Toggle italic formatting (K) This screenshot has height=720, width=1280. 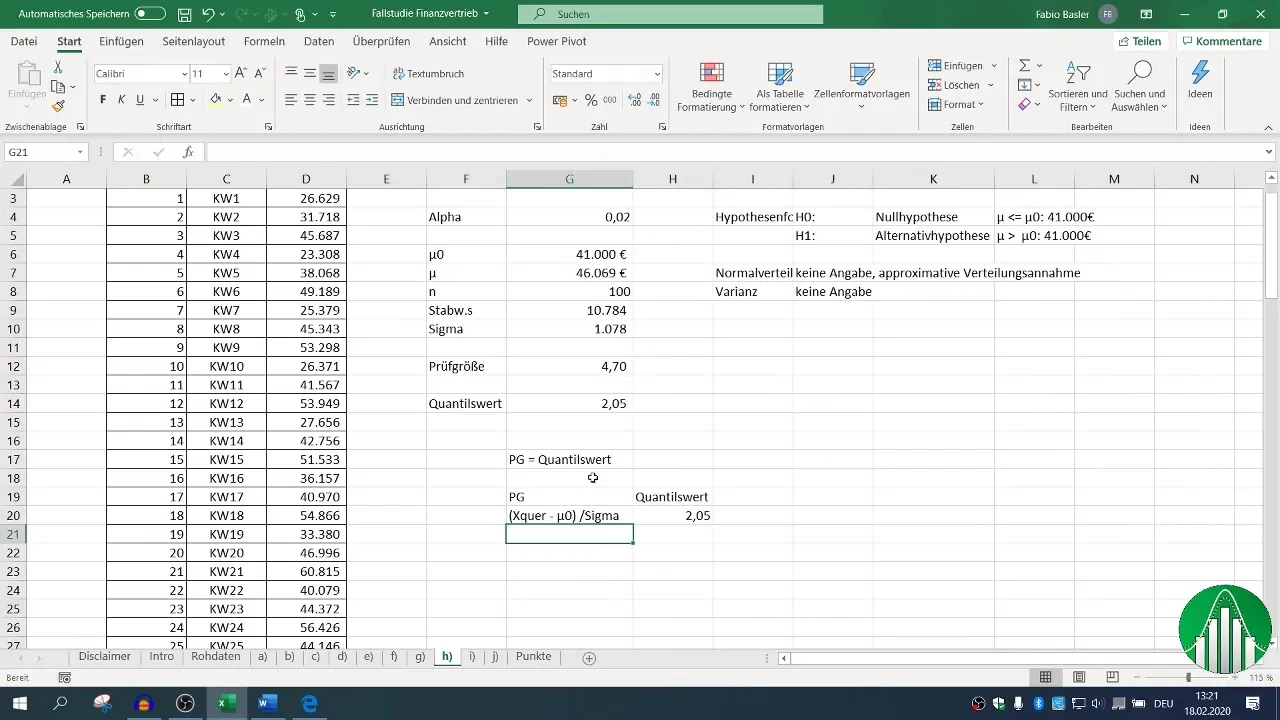[122, 100]
